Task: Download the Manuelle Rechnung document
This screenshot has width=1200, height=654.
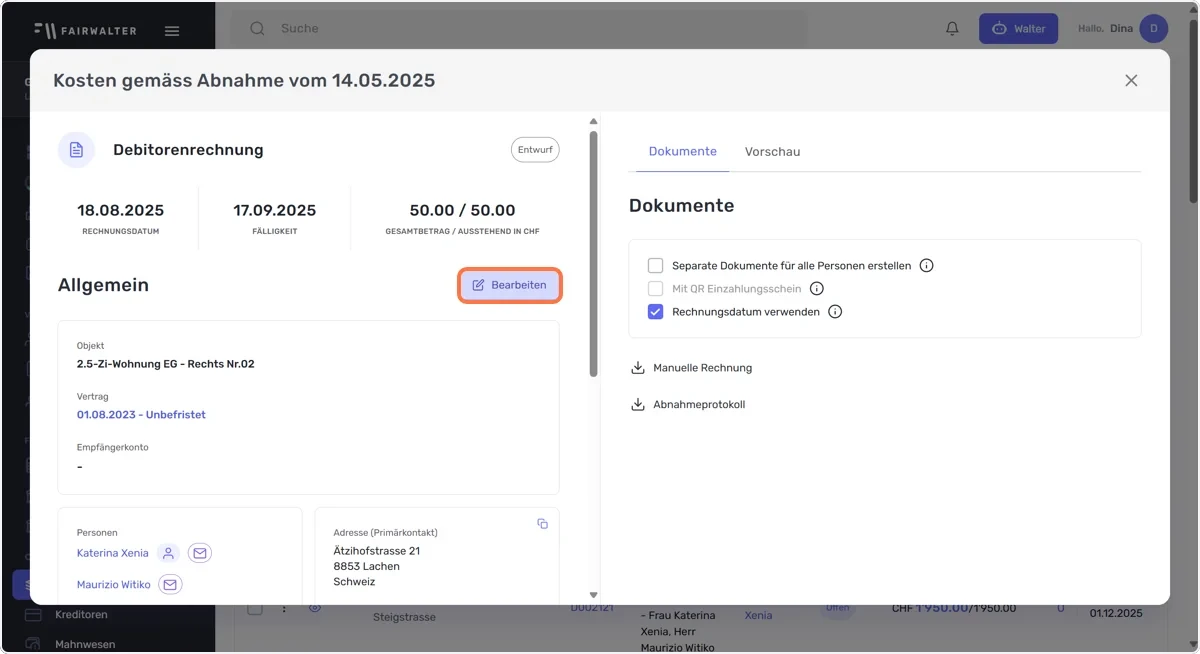Action: pyautogui.click(x=692, y=368)
